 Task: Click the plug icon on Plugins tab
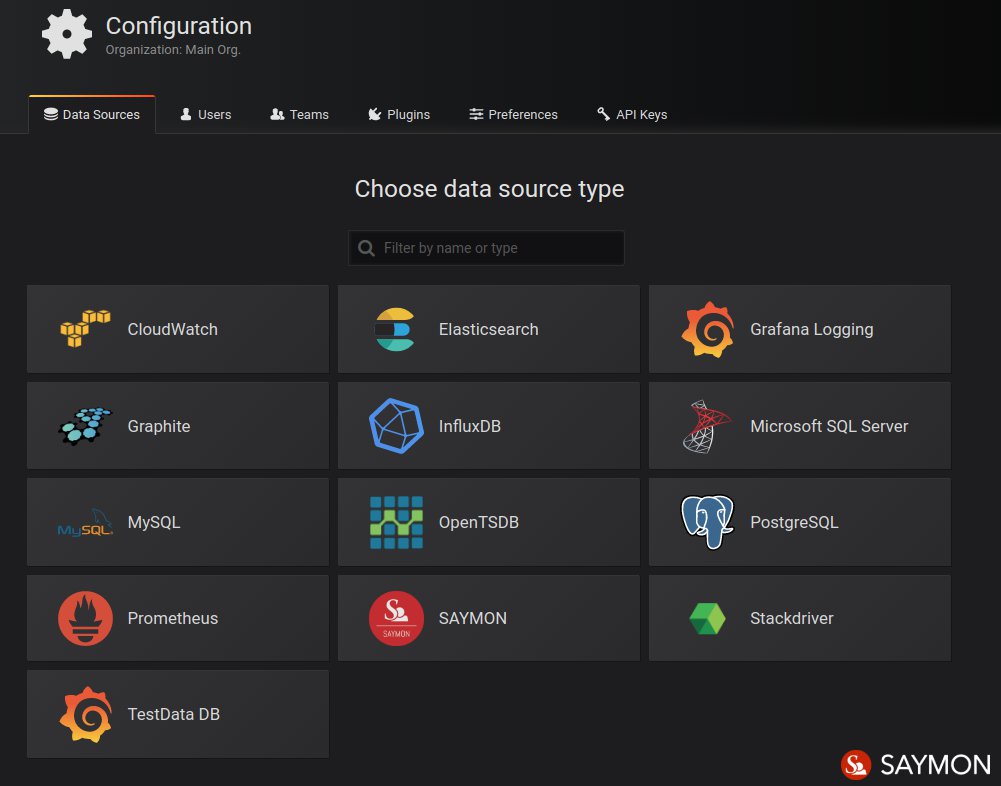click(x=375, y=114)
